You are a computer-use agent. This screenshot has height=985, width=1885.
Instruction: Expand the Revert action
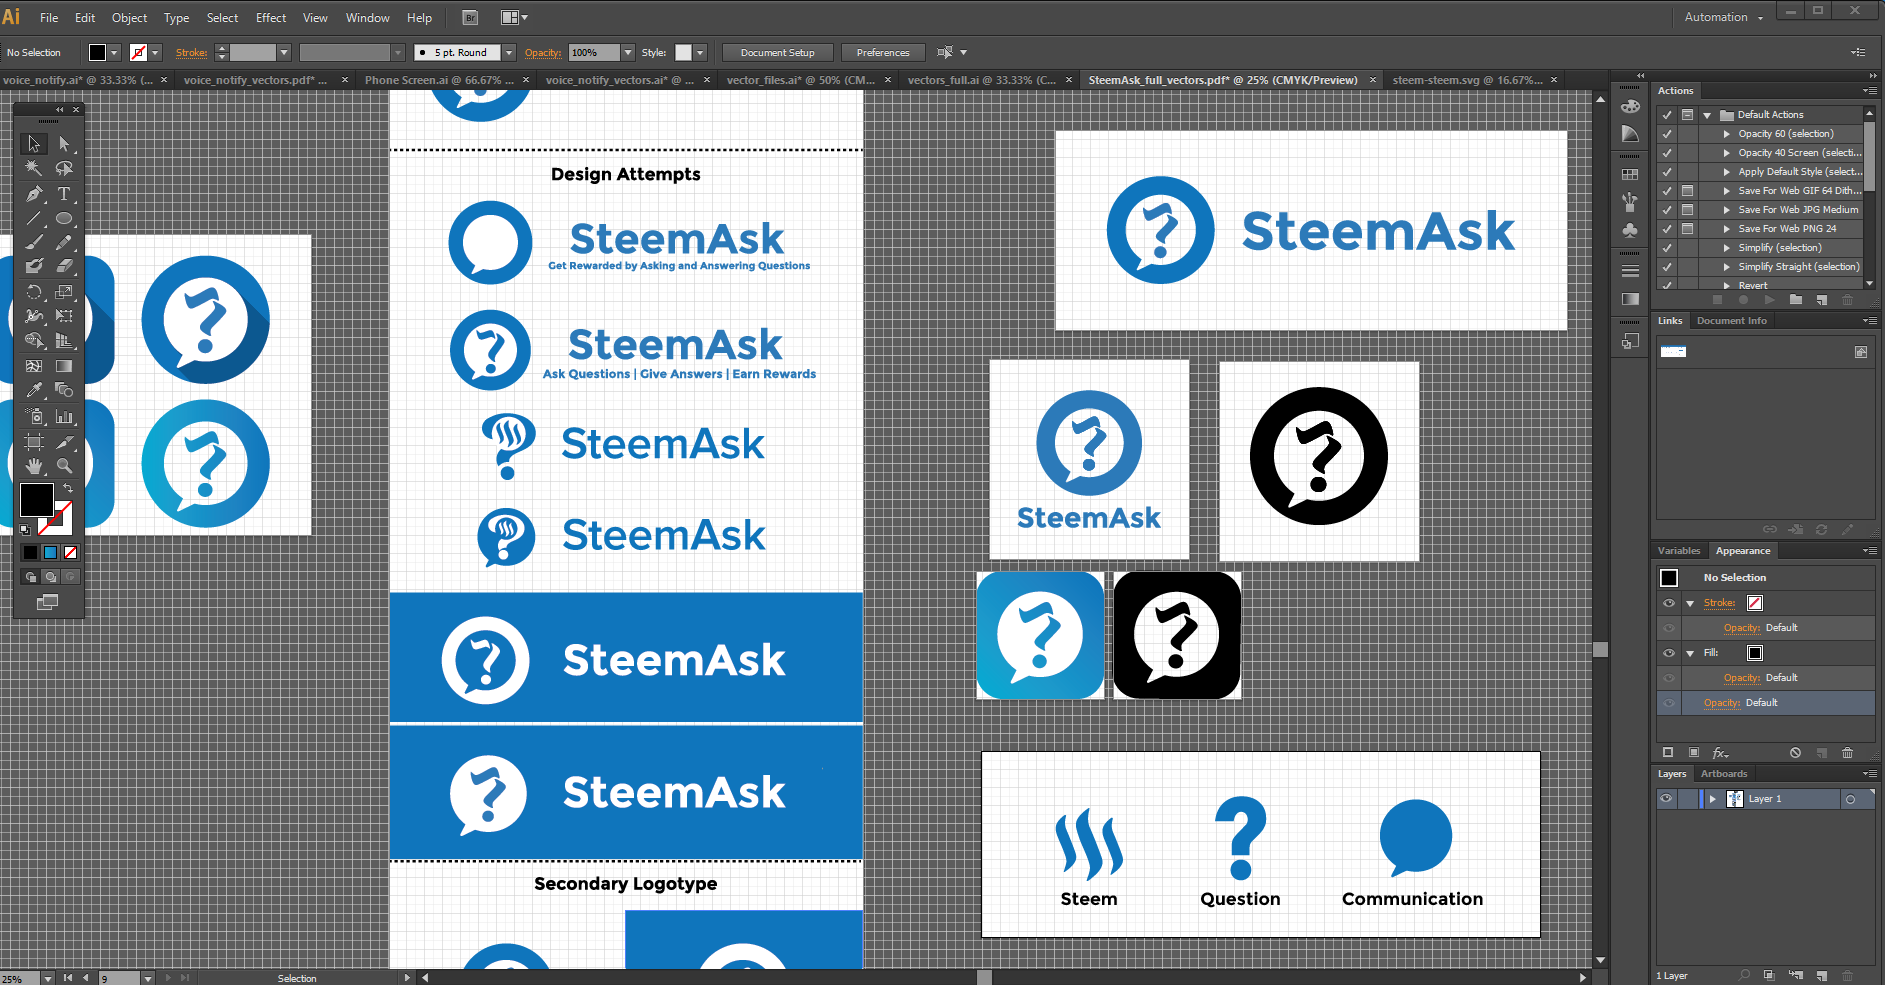click(x=1727, y=286)
